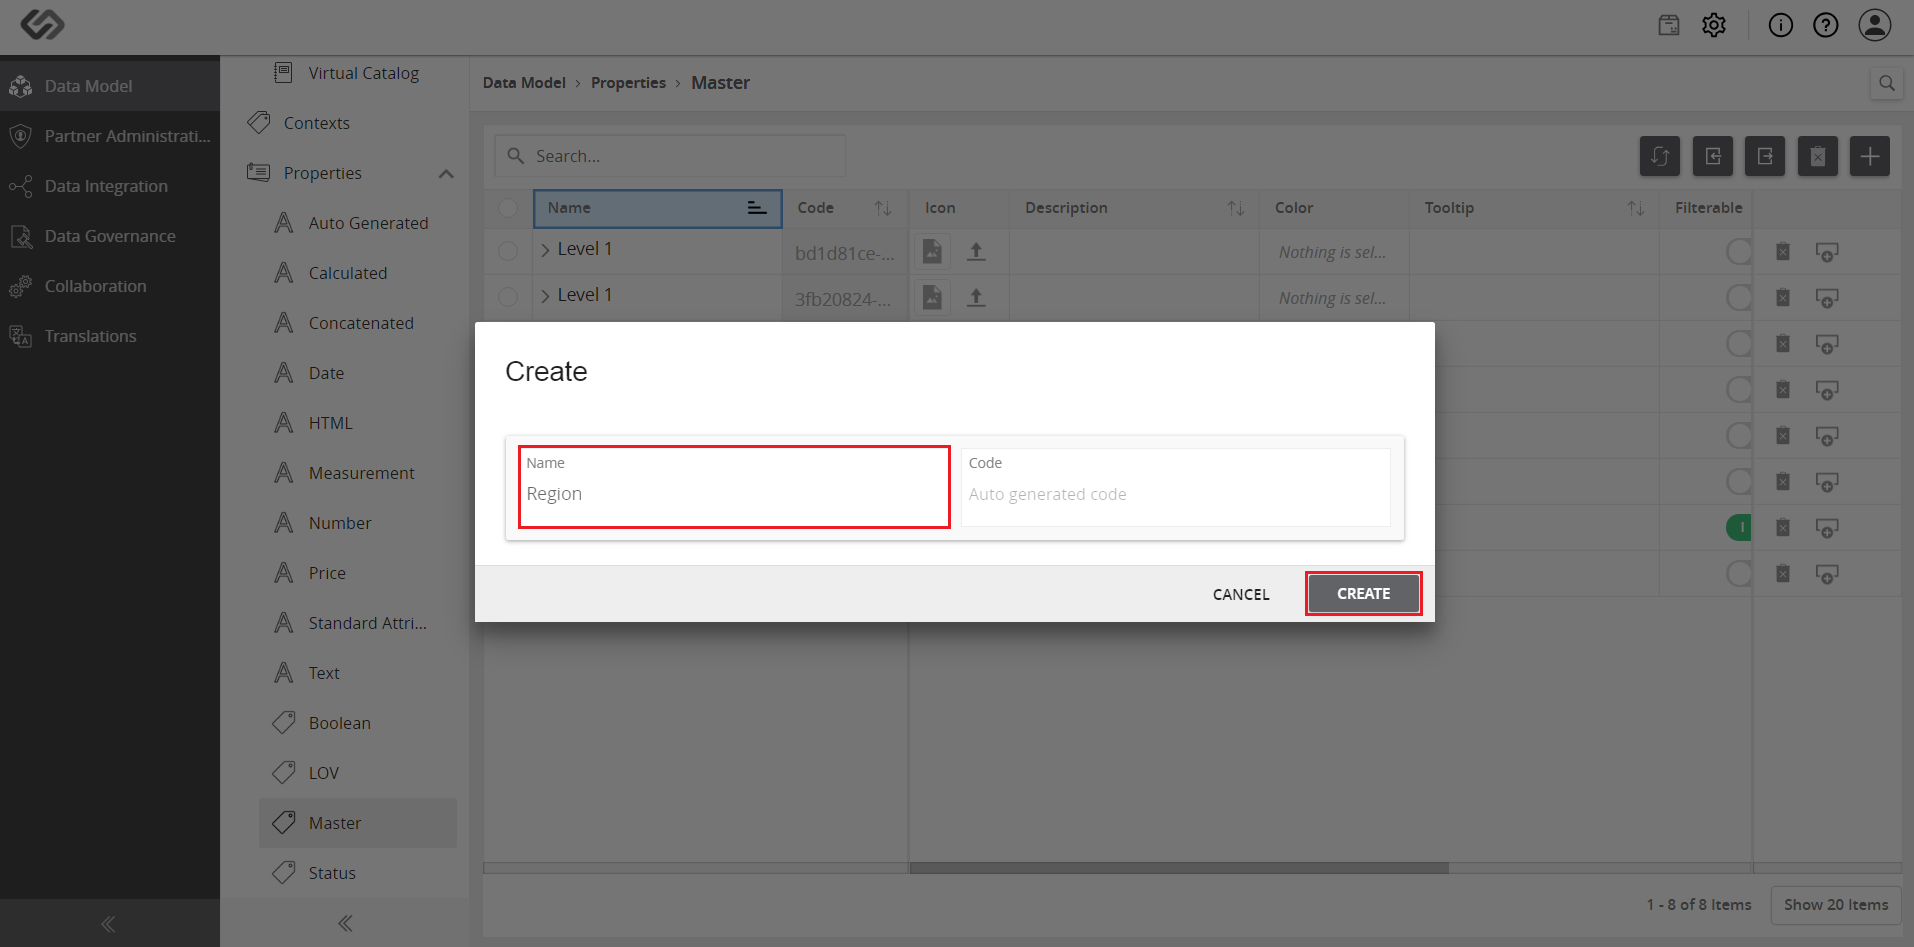This screenshot has width=1914, height=947.
Task: Click add-child icon in second Level 1 row
Action: click(x=1827, y=298)
